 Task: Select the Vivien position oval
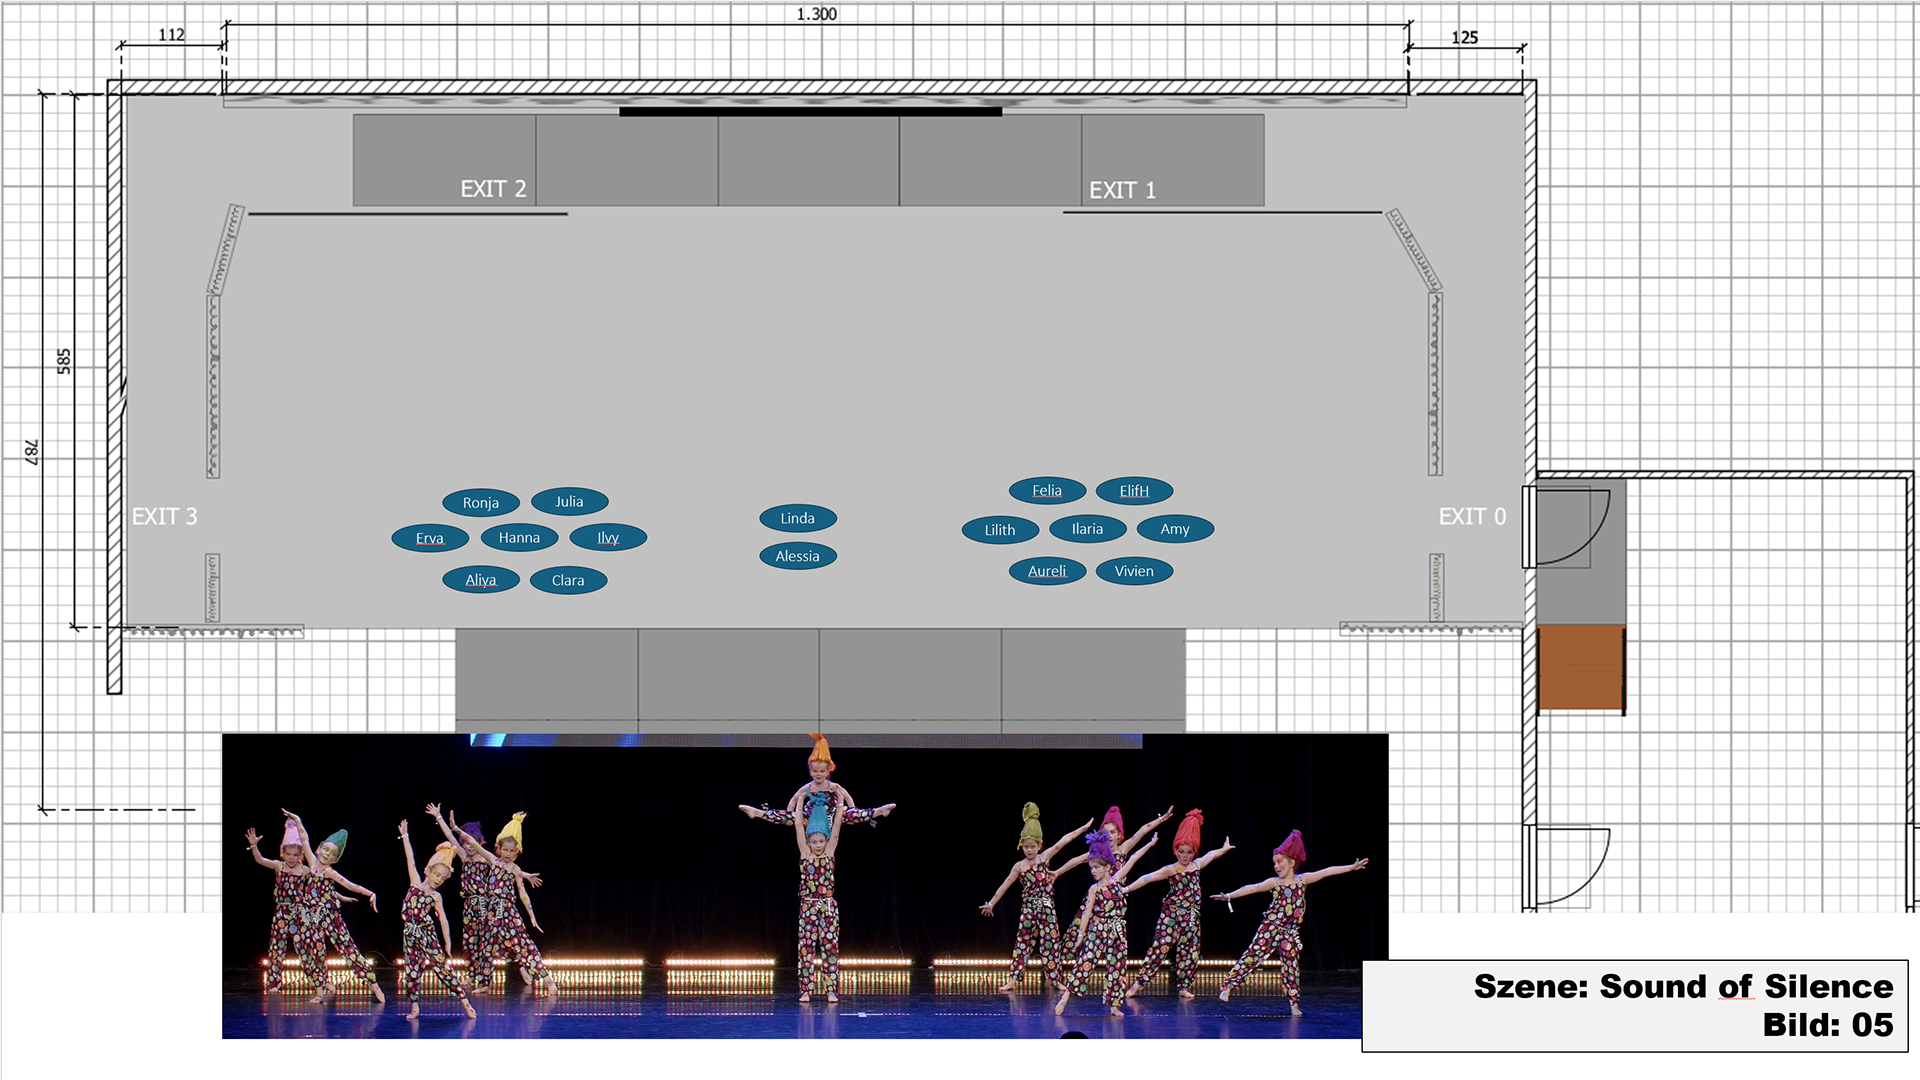click(x=1134, y=571)
